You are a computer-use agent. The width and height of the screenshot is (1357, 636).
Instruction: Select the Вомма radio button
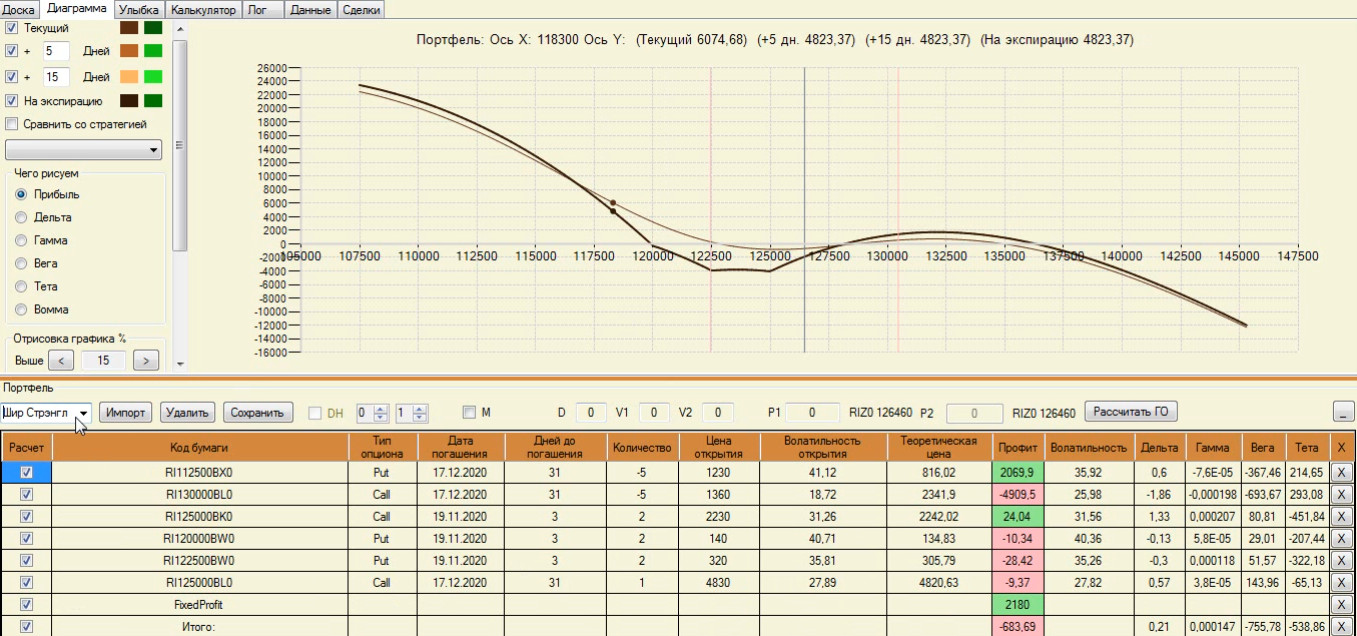pyautogui.click(x=21, y=309)
